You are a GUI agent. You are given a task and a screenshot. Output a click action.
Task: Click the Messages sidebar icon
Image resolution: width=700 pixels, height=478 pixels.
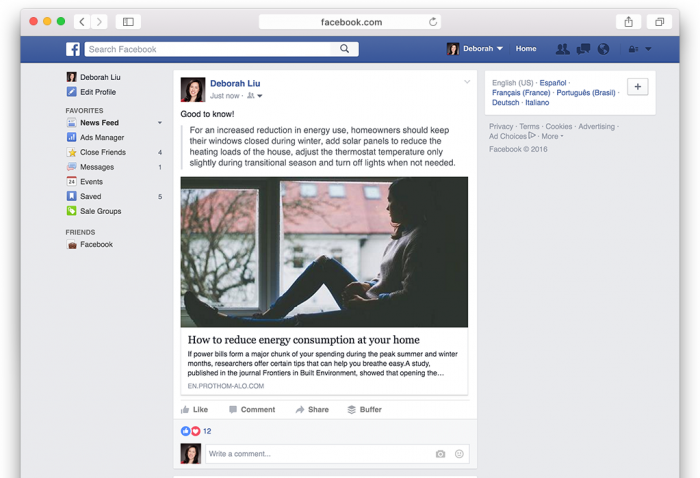71,166
